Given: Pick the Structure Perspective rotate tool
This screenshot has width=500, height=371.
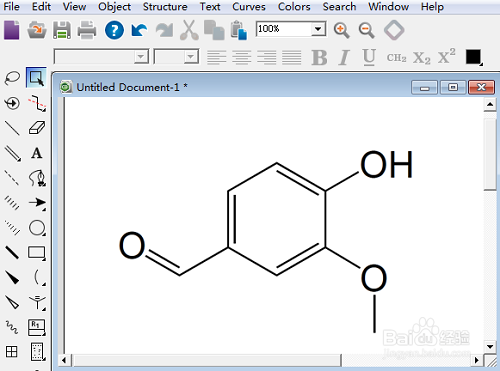Looking at the screenshot, I should coord(12,103).
